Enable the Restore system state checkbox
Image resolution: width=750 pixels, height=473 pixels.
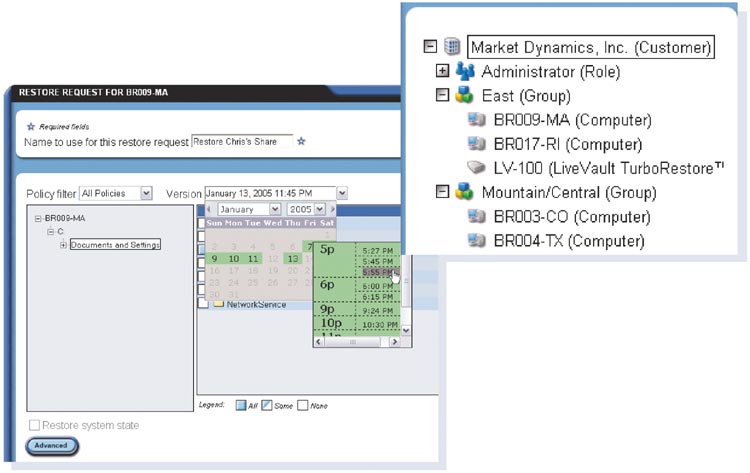click(35, 425)
